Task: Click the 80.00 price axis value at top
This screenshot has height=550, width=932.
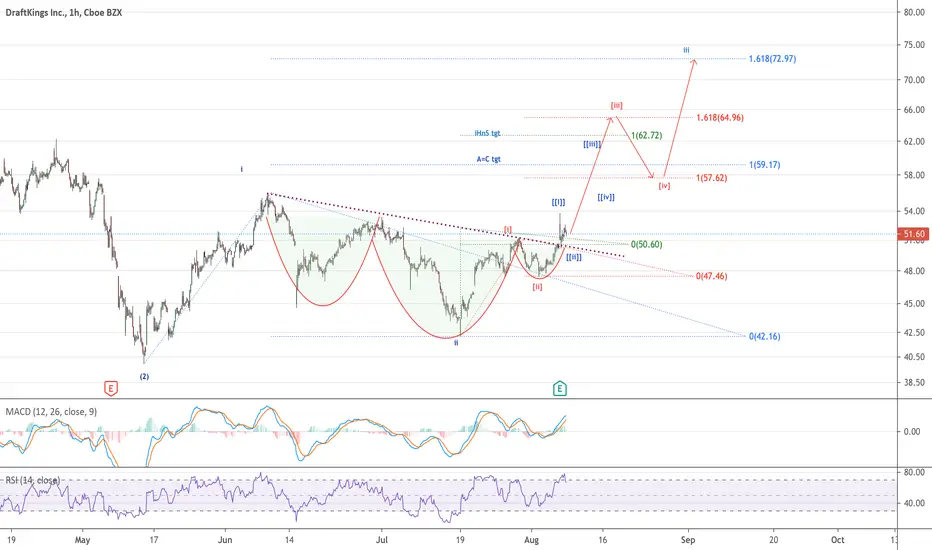Action: point(914,12)
